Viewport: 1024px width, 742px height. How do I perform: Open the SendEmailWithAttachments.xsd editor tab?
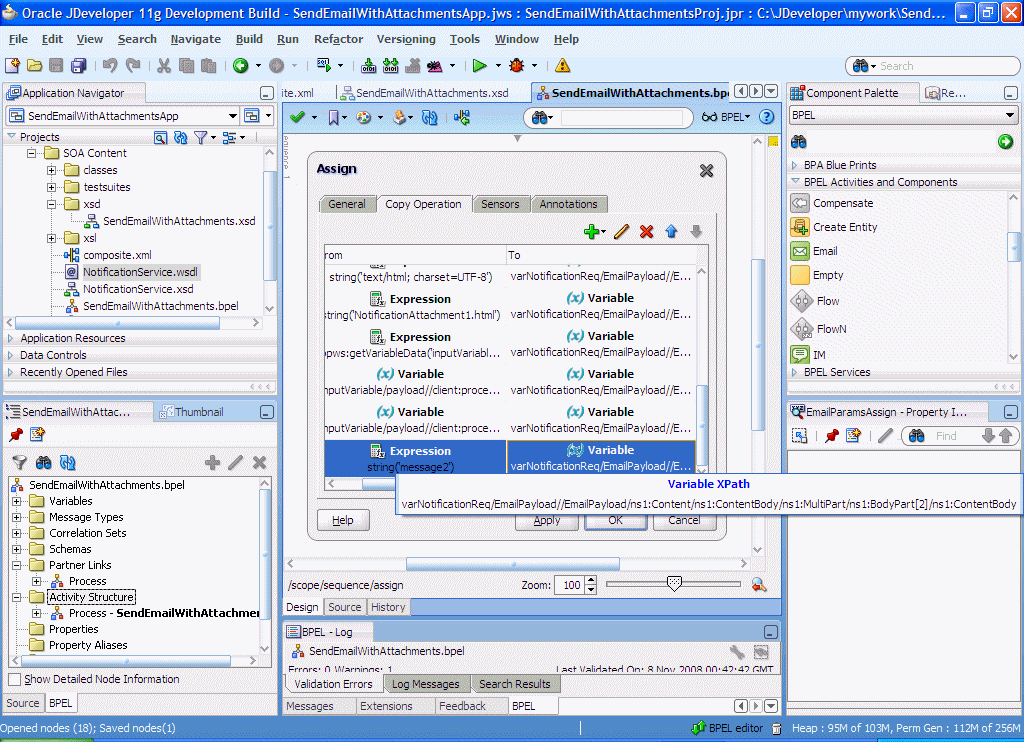click(x=424, y=93)
